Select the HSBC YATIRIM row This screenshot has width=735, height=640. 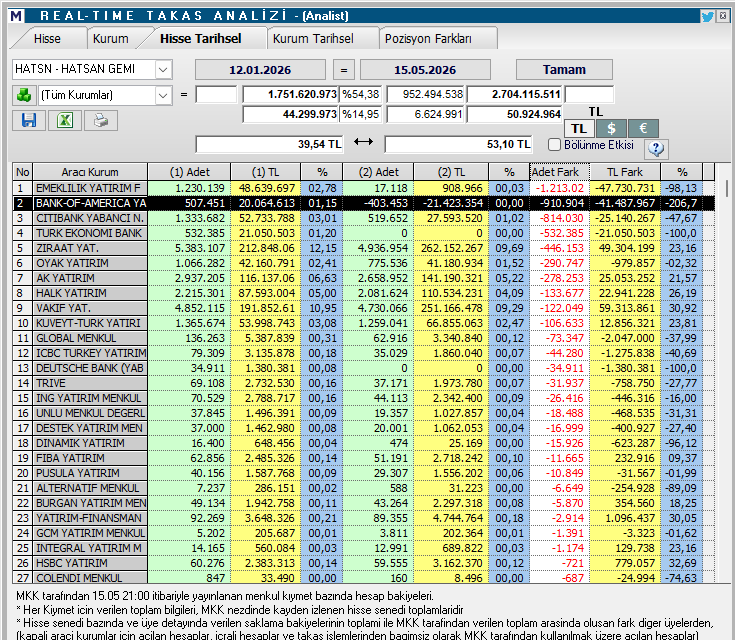(x=363, y=563)
